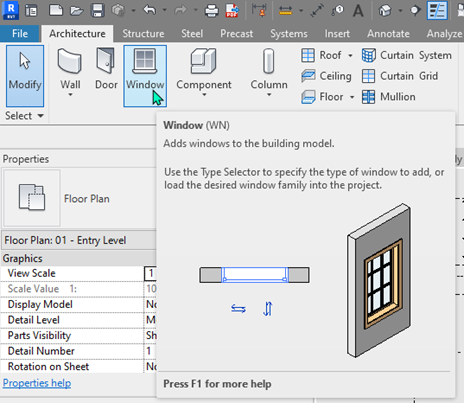Viewport: 464px width, 403px height.
Task: Select the Door tool
Action: tap(106, 69)
